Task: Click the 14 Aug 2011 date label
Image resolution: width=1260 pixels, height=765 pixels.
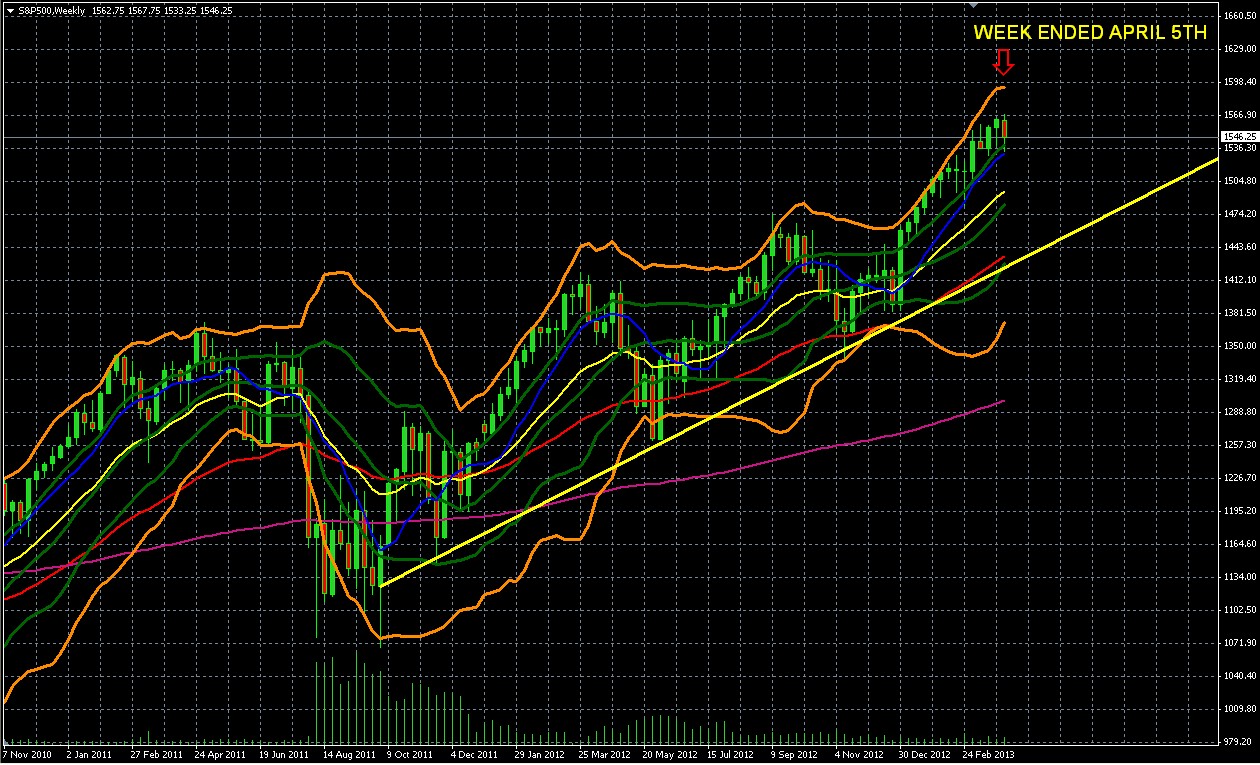Action: [350, 755]
